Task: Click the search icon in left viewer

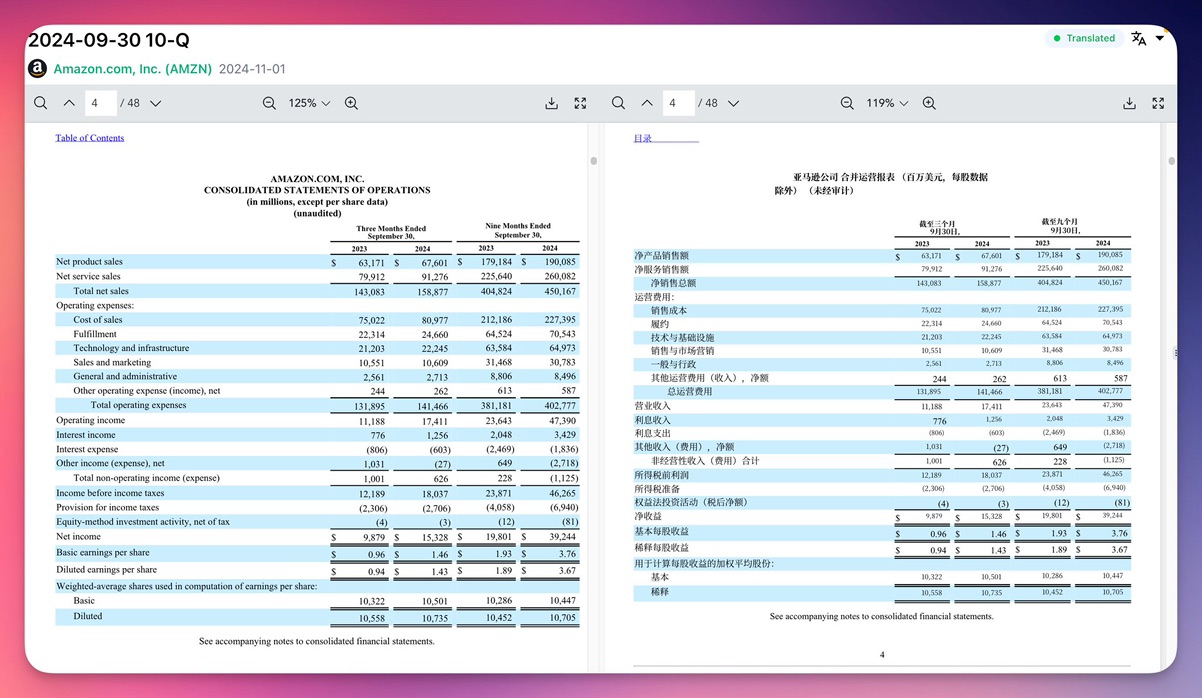Action: click(40, 103)
